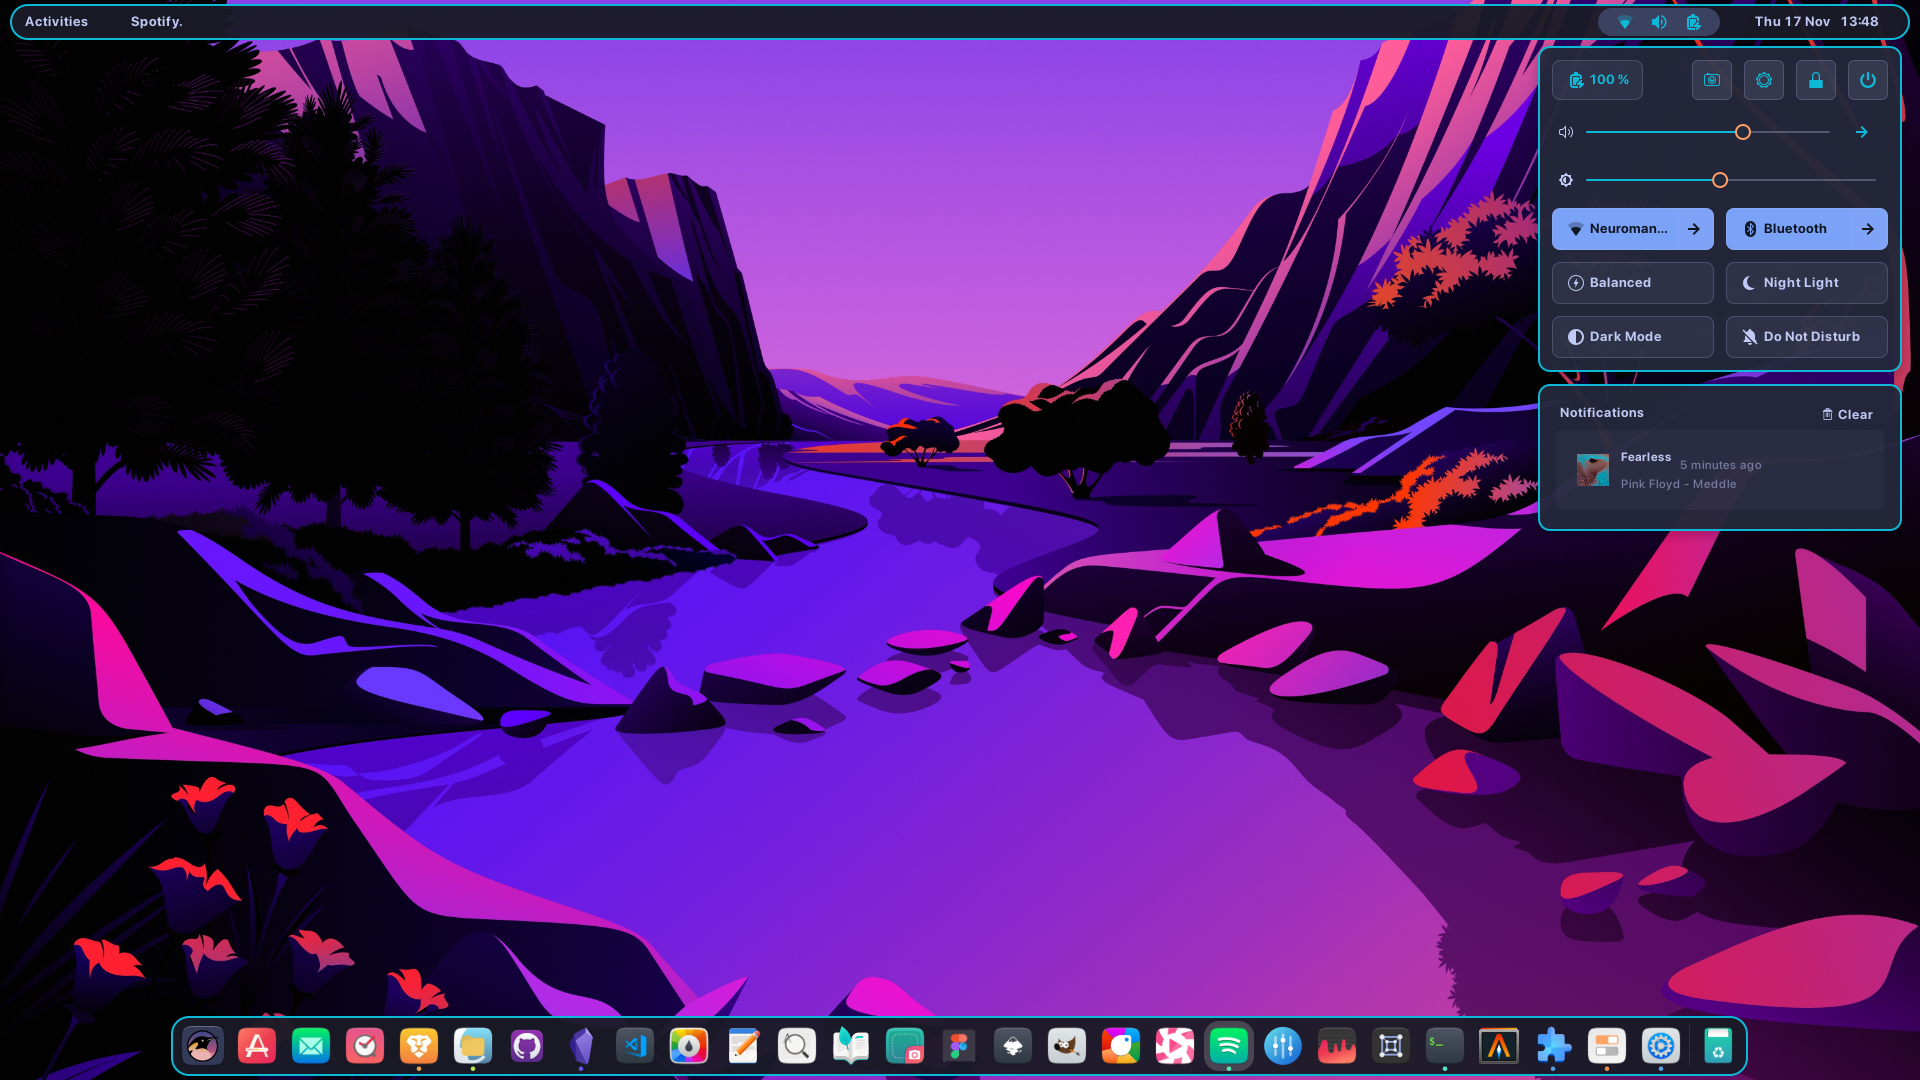Open the pink video player dock icon
This screenshot has height=1080, width=1920.
pos(1175,1046)
